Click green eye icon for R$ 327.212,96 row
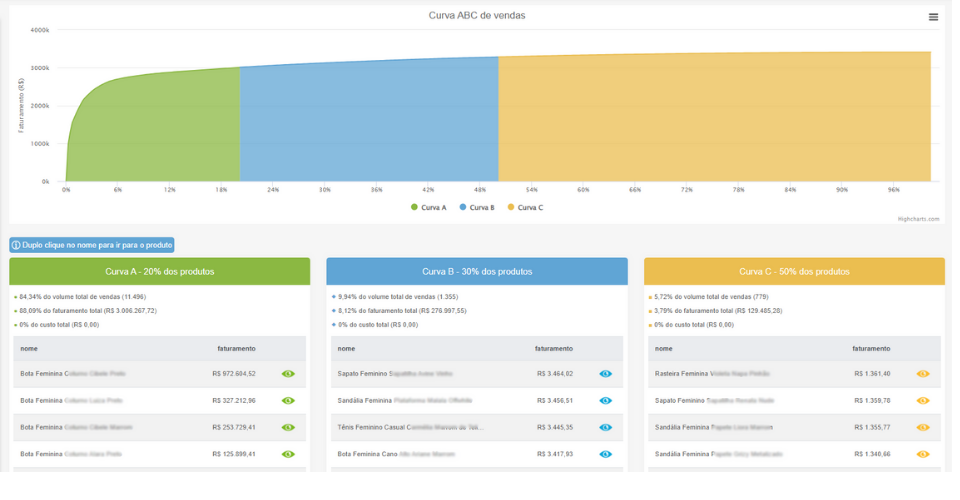This screenshot has width=960, height=500. tap(289, 400)
